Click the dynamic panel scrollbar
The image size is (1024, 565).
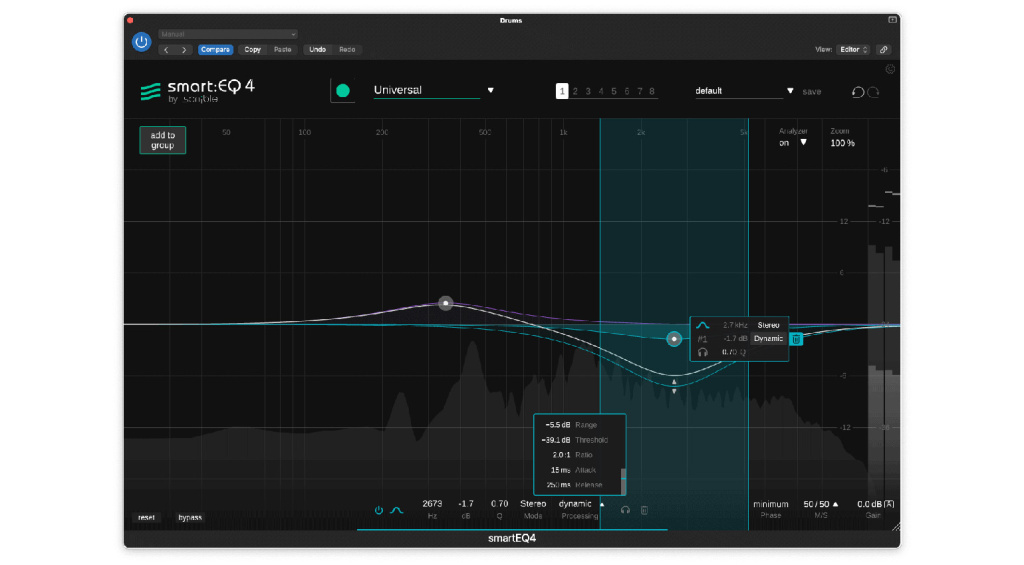pos(623,481)
